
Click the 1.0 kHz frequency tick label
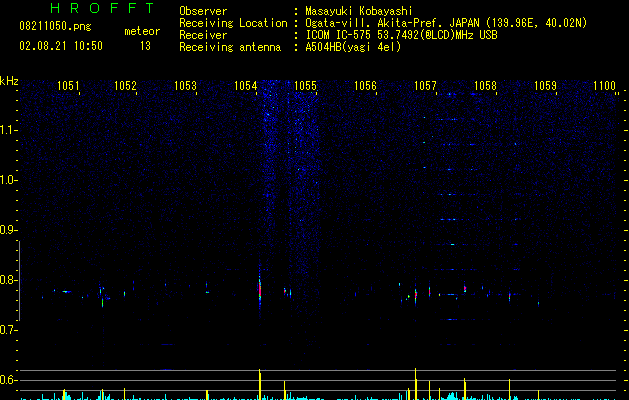pyautogui.click(x=8, y=180)
